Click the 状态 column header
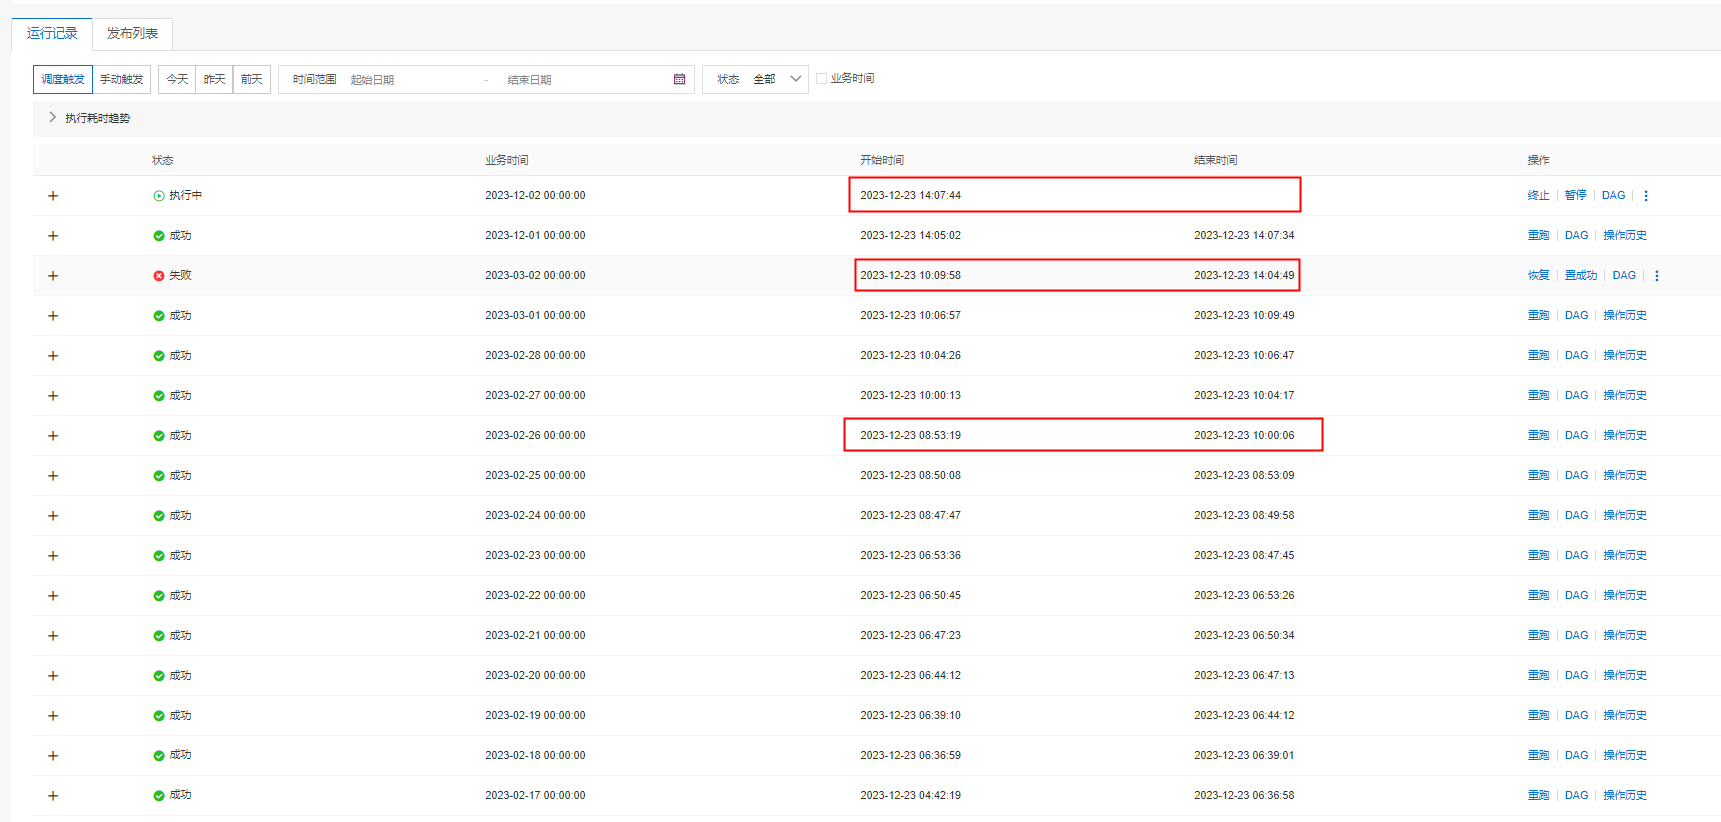This screenshot has width=1721, height=822. point(163,160)
